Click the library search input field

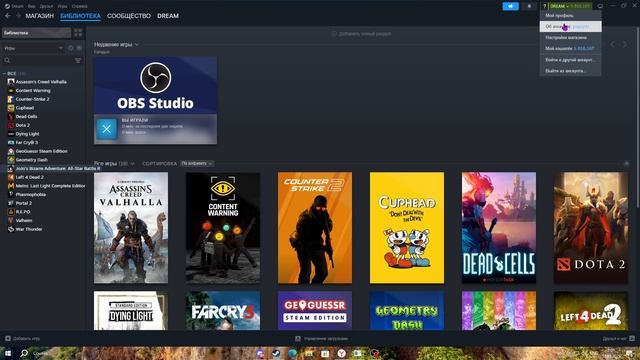(42, 60)
